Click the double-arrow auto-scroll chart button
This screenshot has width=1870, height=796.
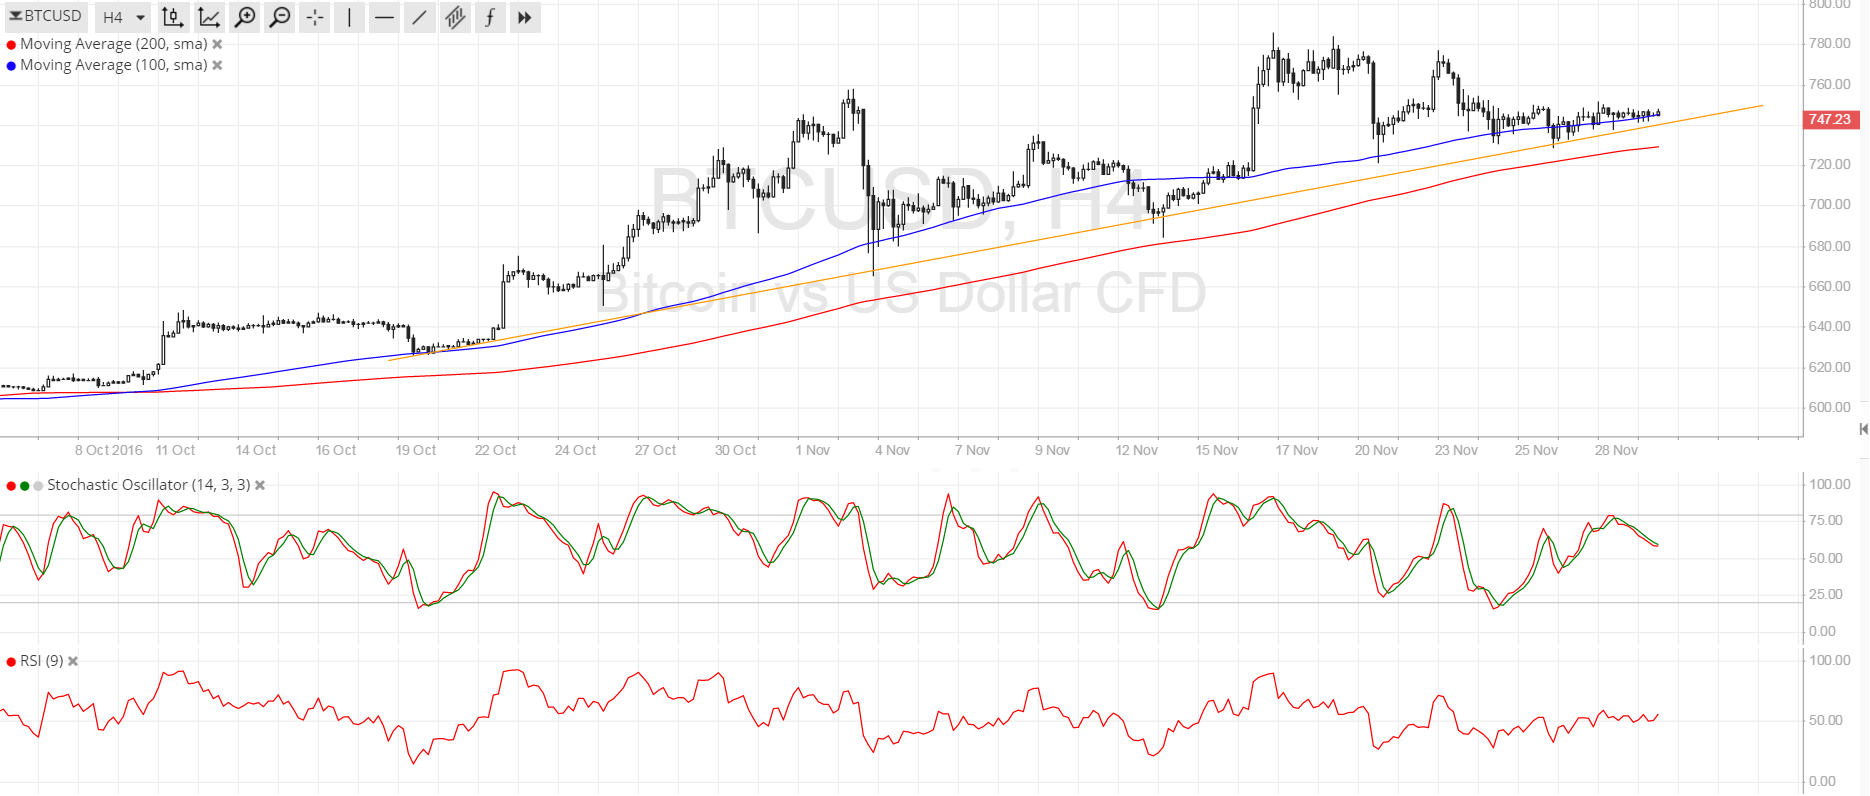pos(525,17)
